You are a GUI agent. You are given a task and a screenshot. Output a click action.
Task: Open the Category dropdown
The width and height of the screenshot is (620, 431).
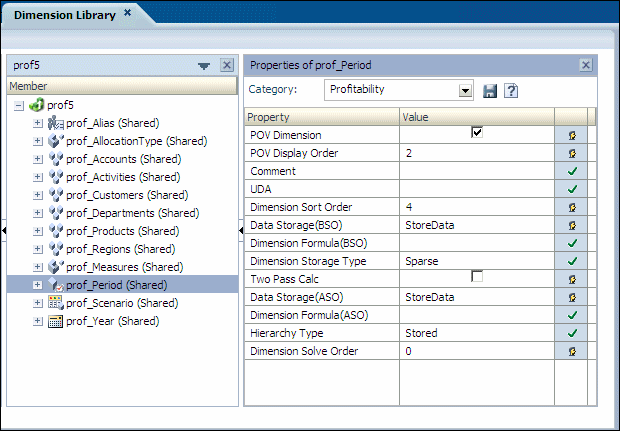pyautogui.click(x=465, y=91)
